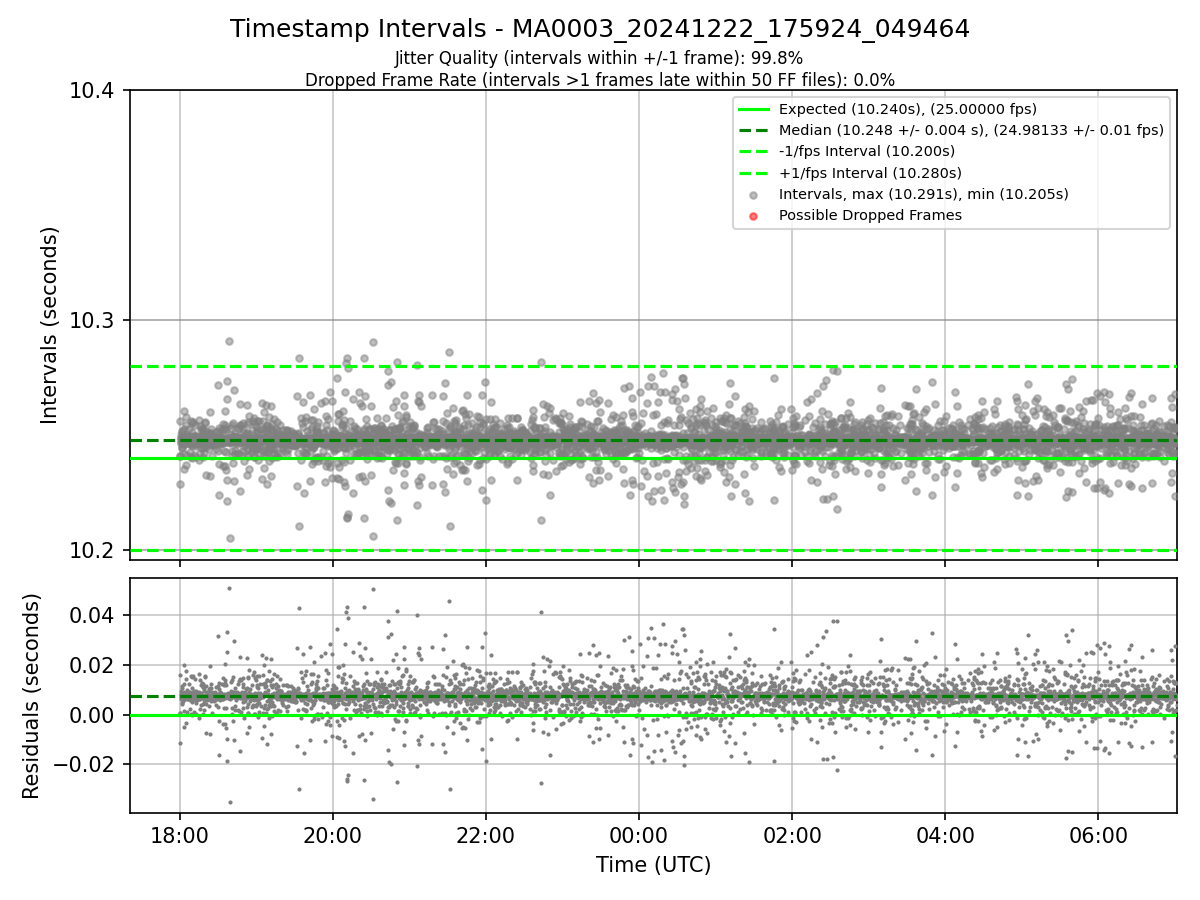
Task: Click the "Intervals (seconds)" y-axis label
Action: 50,325
